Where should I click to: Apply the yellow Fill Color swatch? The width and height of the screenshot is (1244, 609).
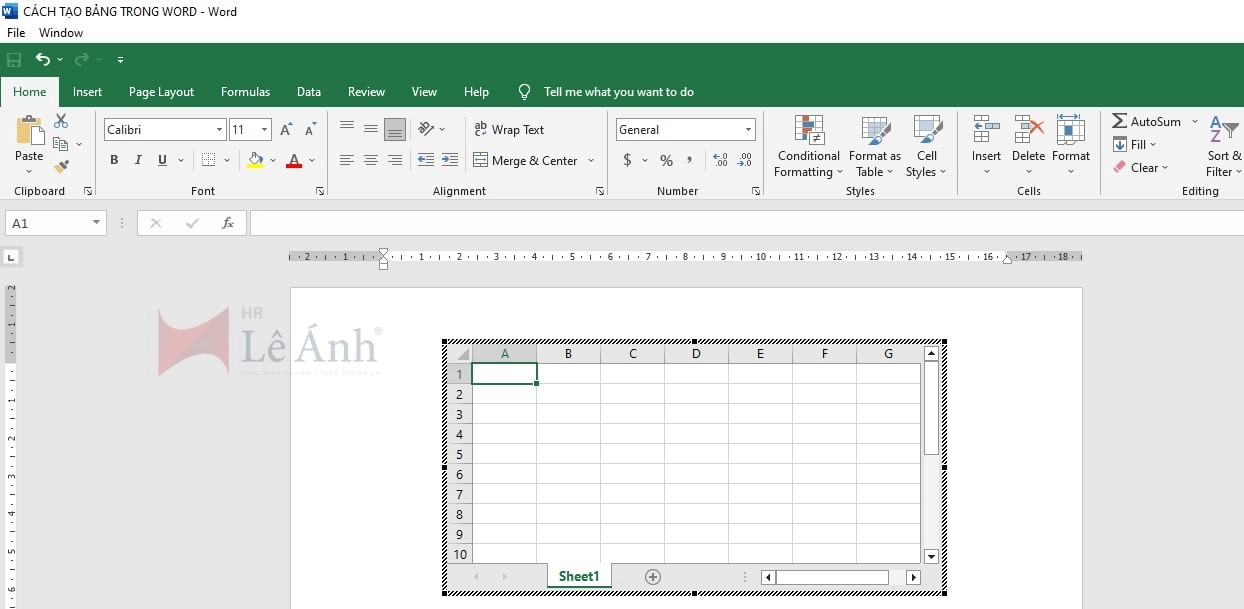pos(255,160)
